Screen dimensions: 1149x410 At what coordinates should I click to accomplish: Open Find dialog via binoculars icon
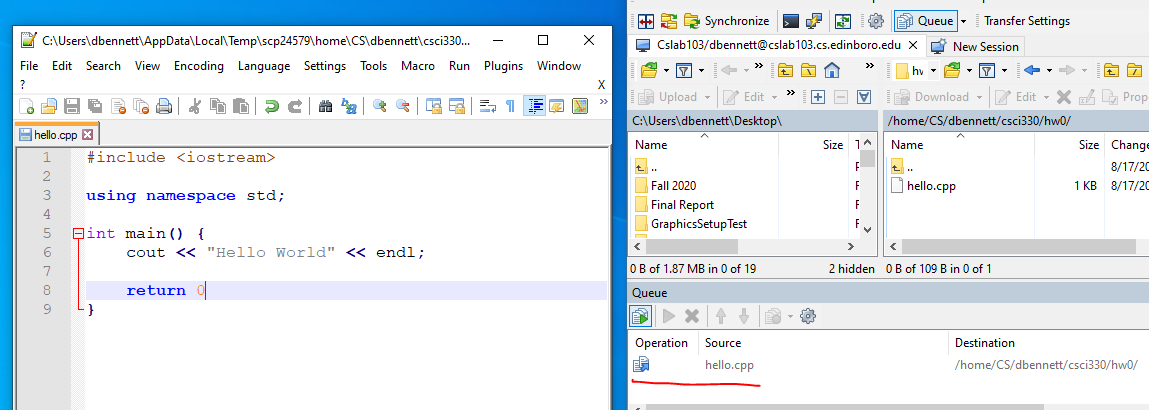pos(326,106)
